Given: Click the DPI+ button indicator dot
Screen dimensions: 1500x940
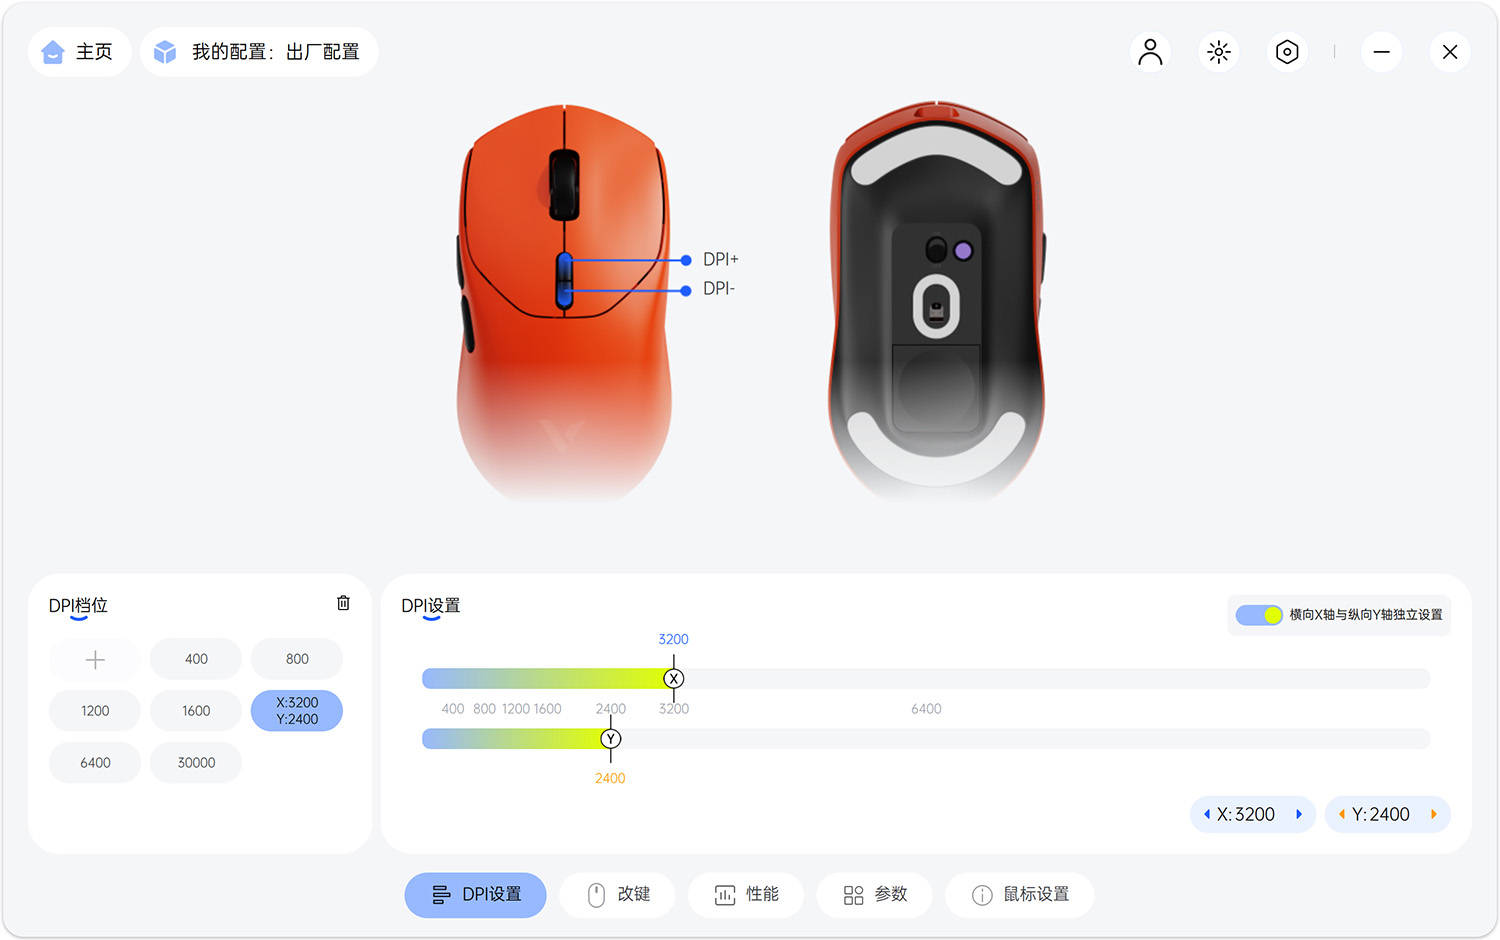Looking at the screenshot, I should point(686,260).
